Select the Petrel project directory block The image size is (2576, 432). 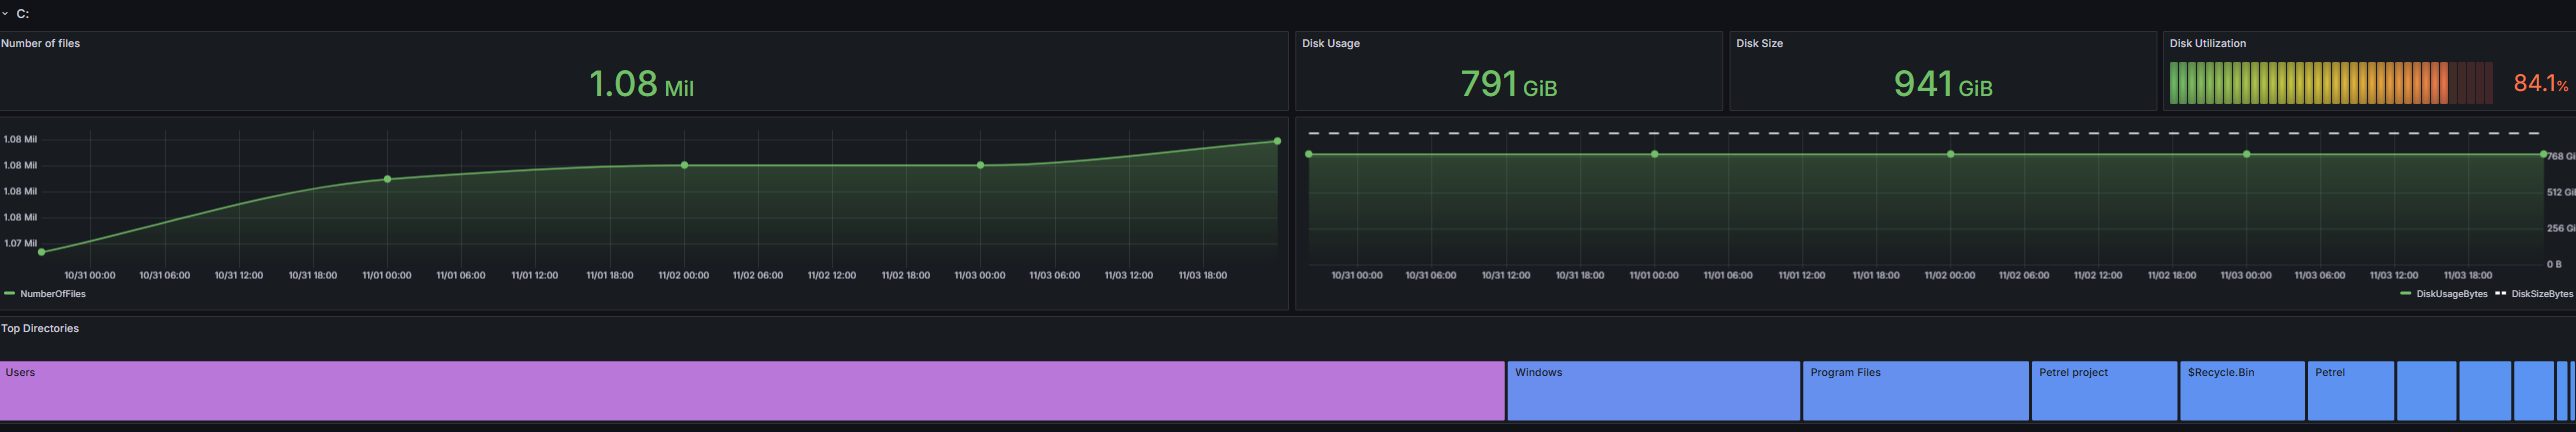(2105, 391)
